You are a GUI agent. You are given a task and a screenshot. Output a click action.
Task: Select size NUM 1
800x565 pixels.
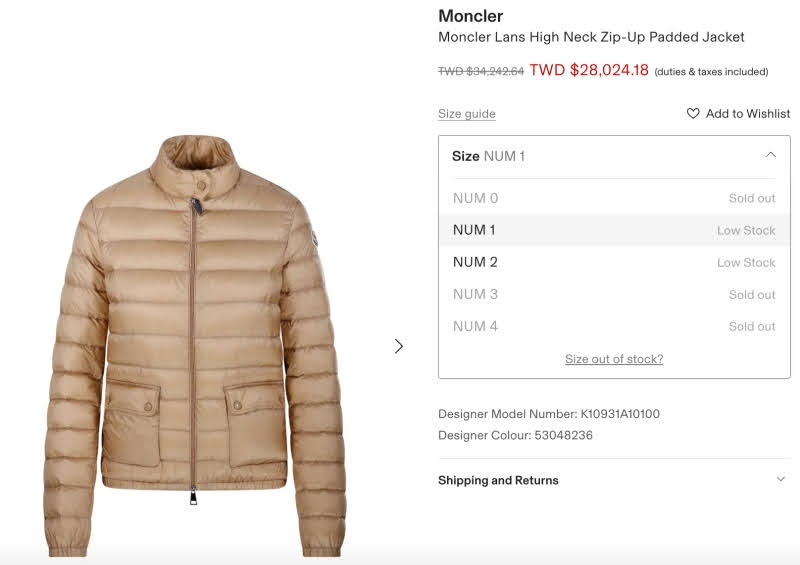[614, 230]
